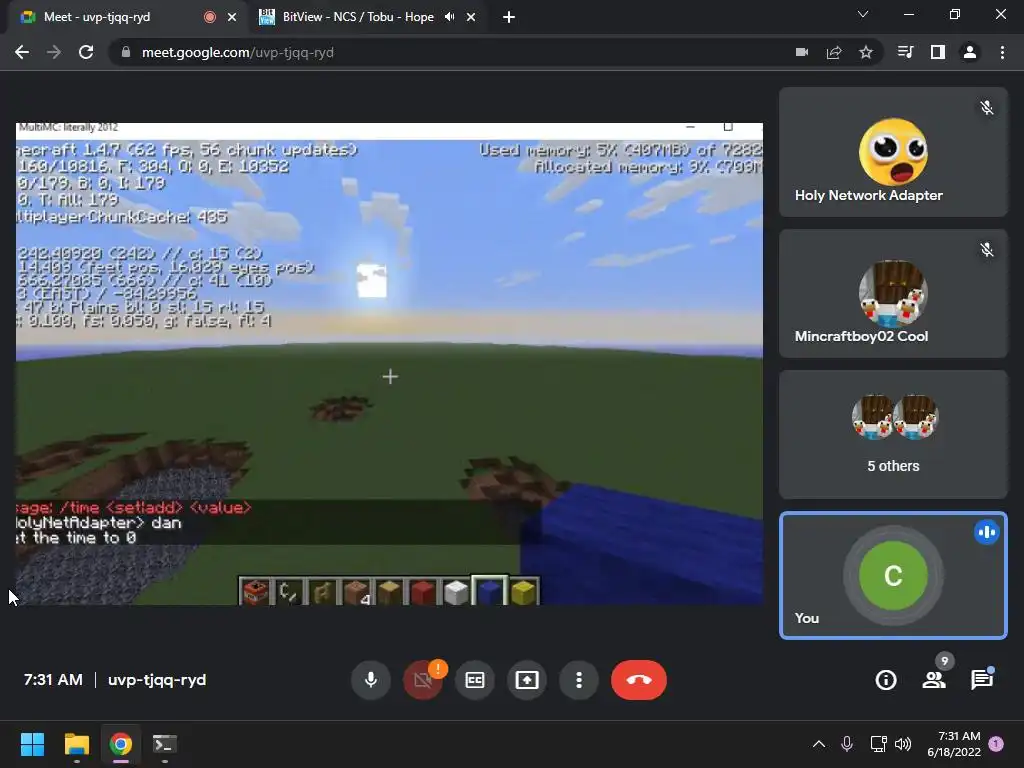The height and width of the screenshot is (768, 1024).
Task: Open camera permission icon in address bar
Action: (802, 52)
